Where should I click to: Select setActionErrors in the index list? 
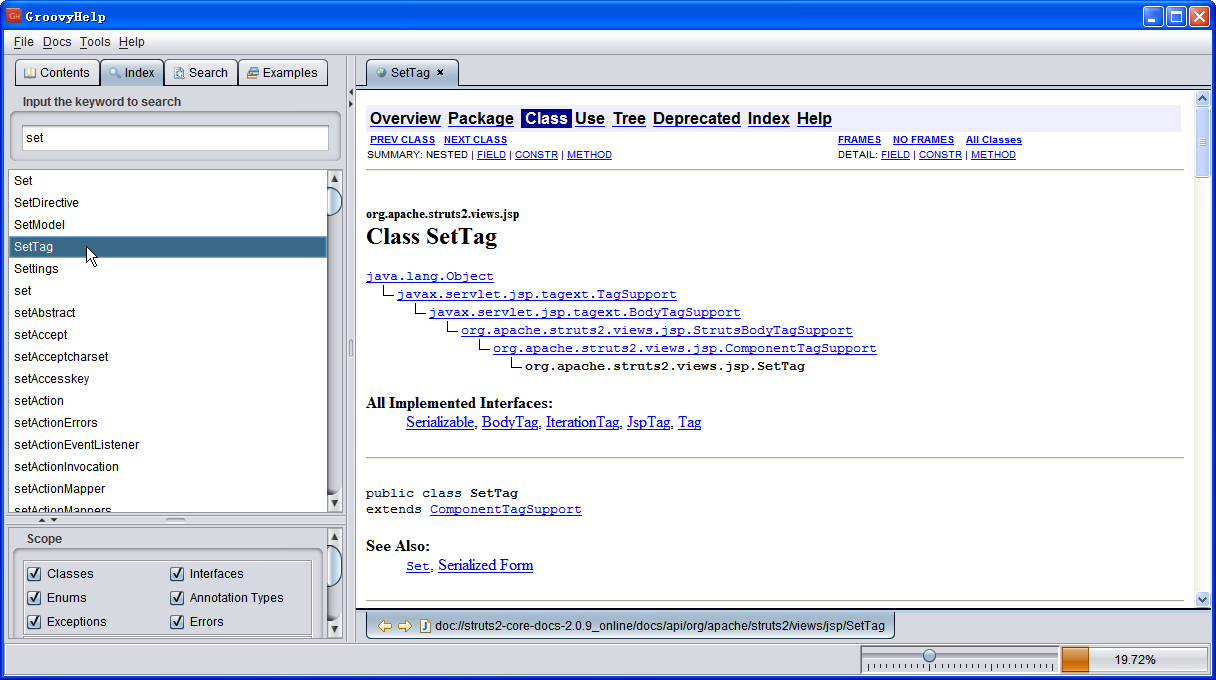click(168, 423)
